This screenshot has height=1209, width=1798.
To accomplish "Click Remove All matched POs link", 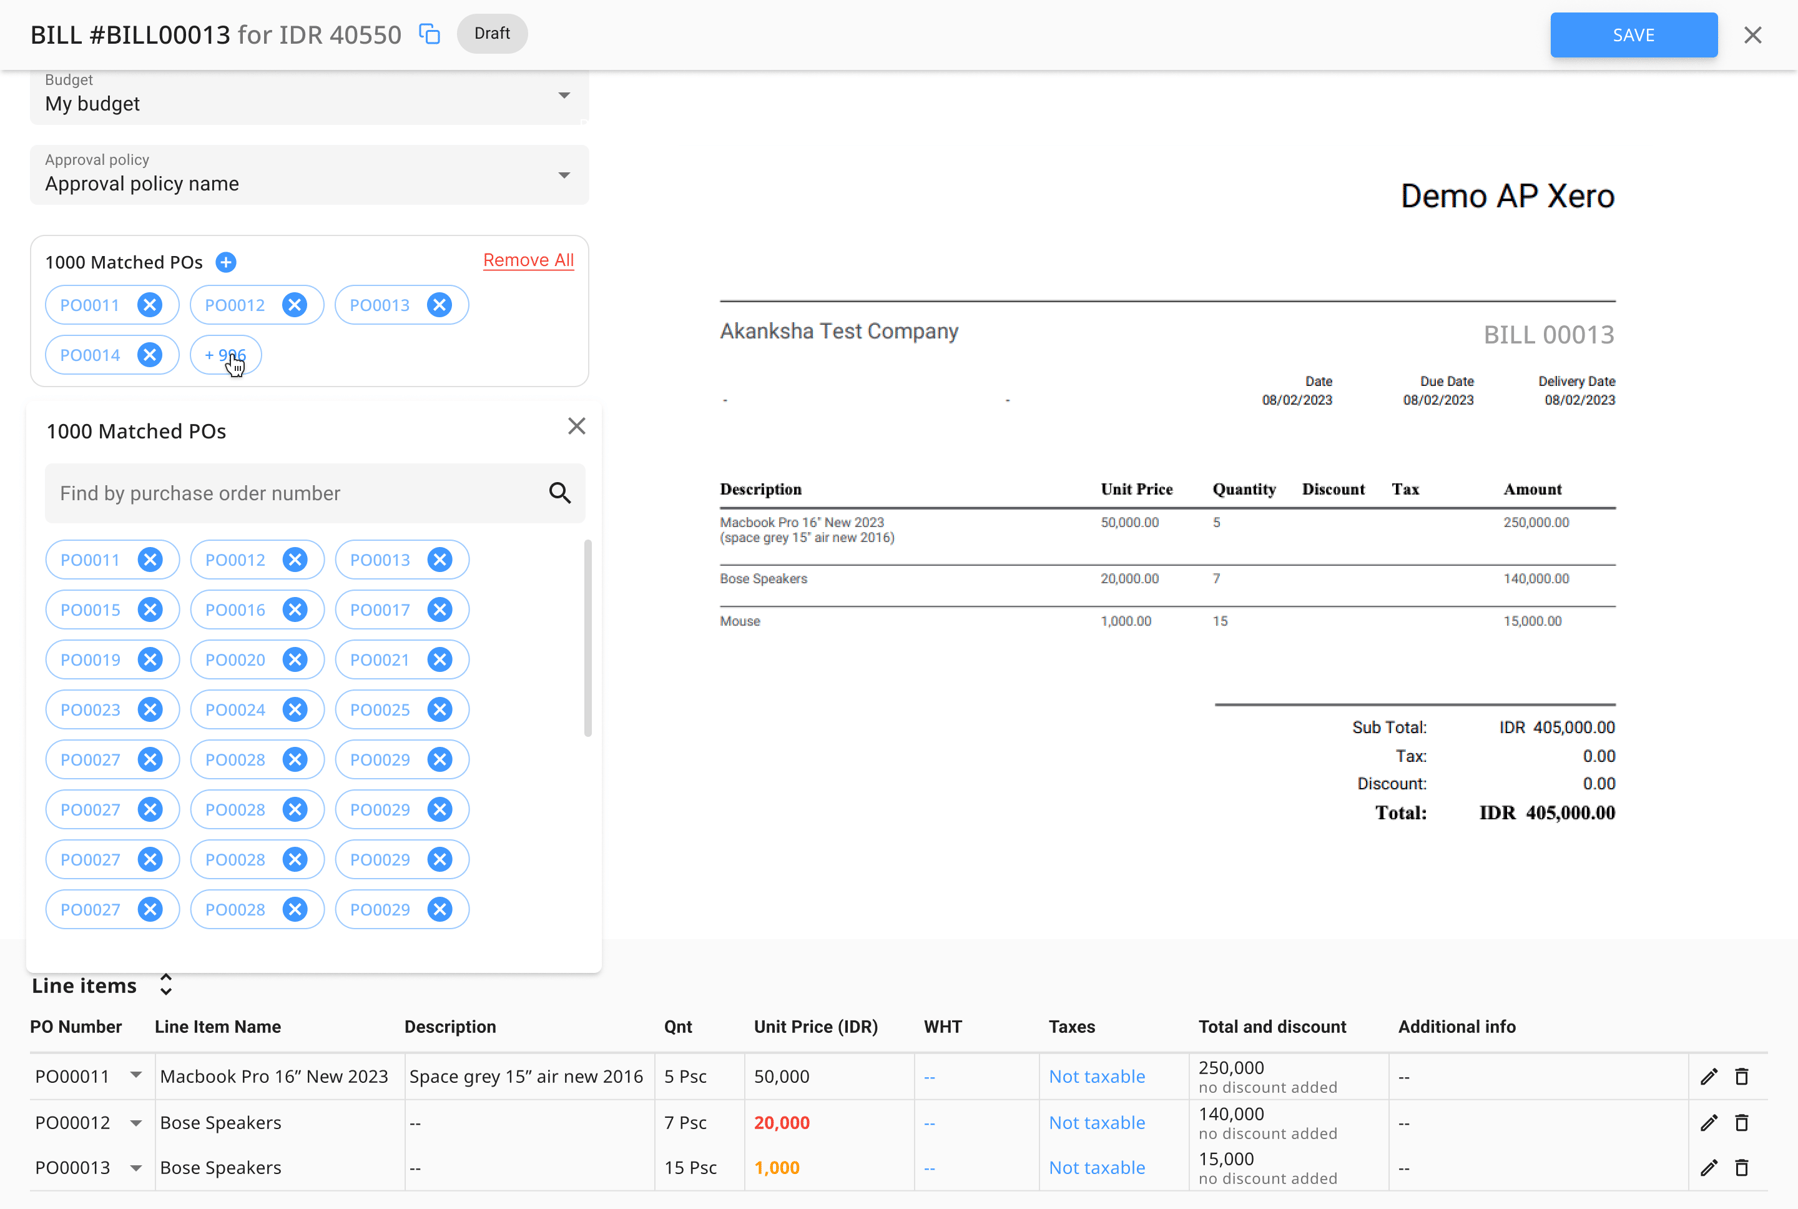I will coord(528,260).
